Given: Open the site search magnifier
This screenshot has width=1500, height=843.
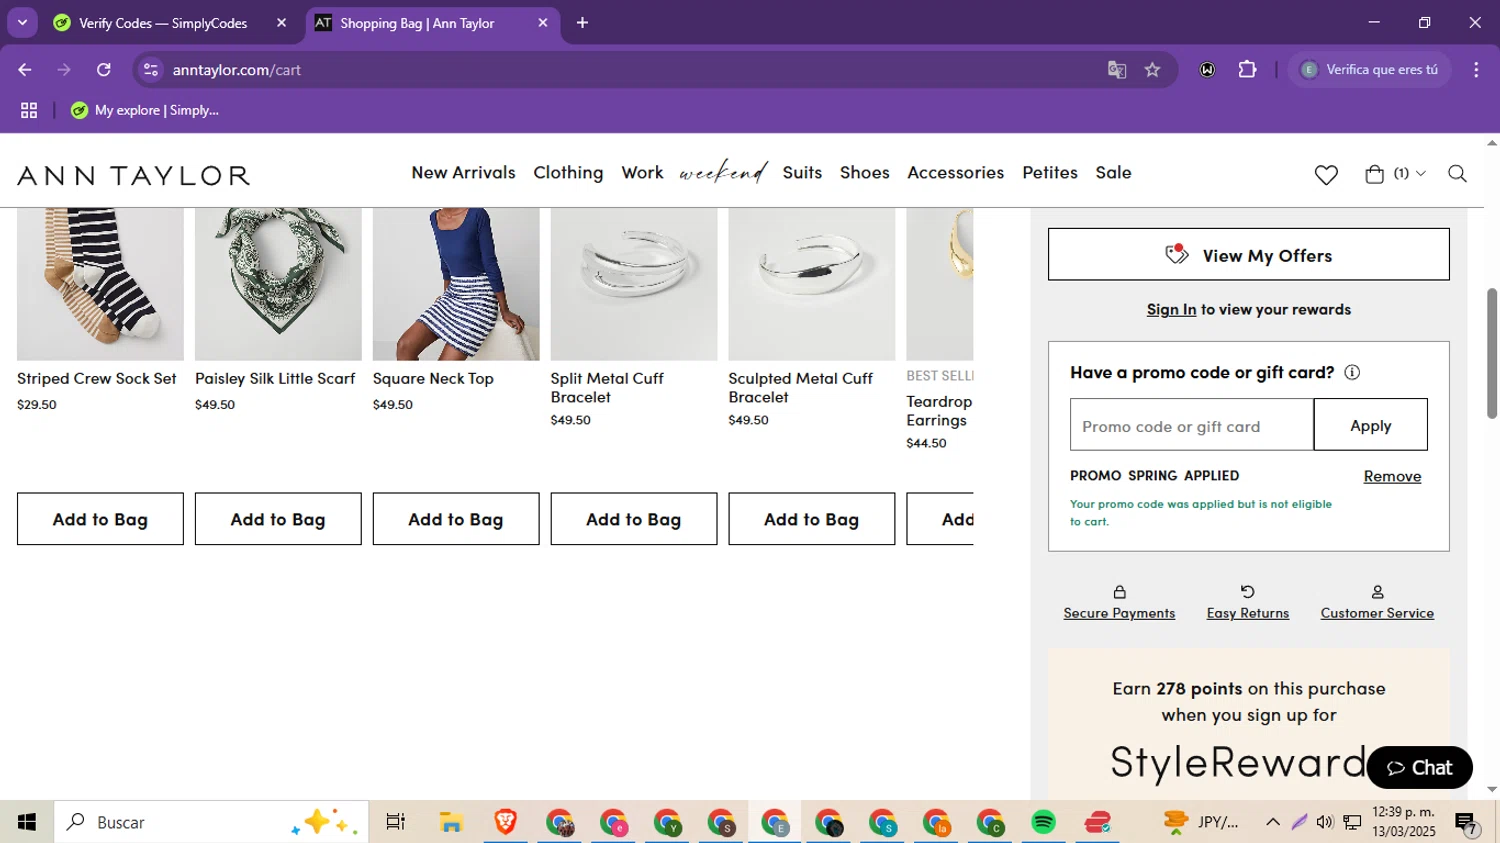Looking at the screenshot, I should click(1457, 174).
